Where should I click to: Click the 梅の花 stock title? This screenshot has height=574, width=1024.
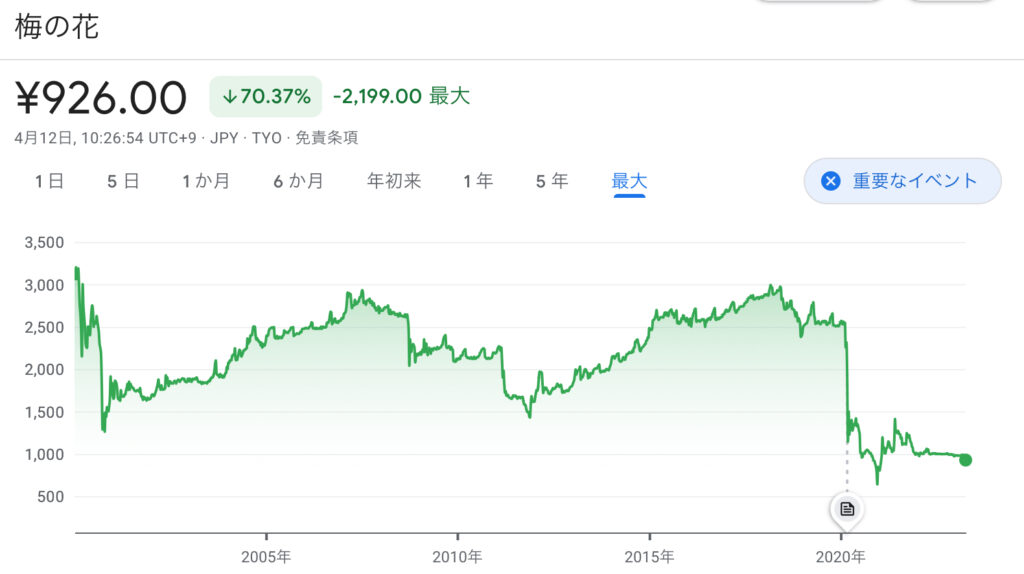57,27
